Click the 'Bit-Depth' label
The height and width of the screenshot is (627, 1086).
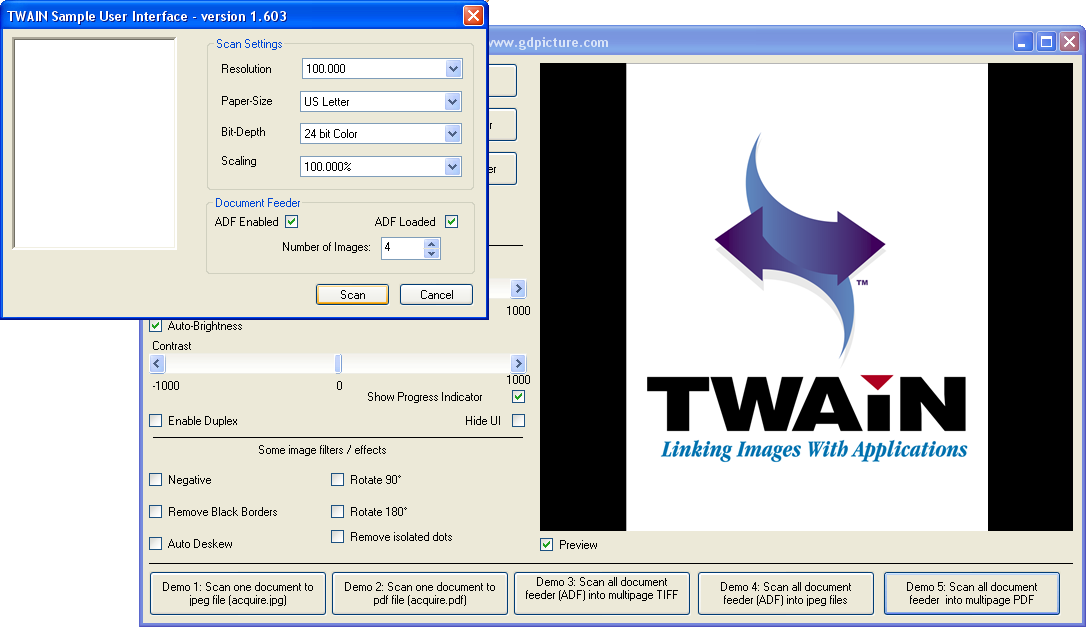(x=243, y=132)
